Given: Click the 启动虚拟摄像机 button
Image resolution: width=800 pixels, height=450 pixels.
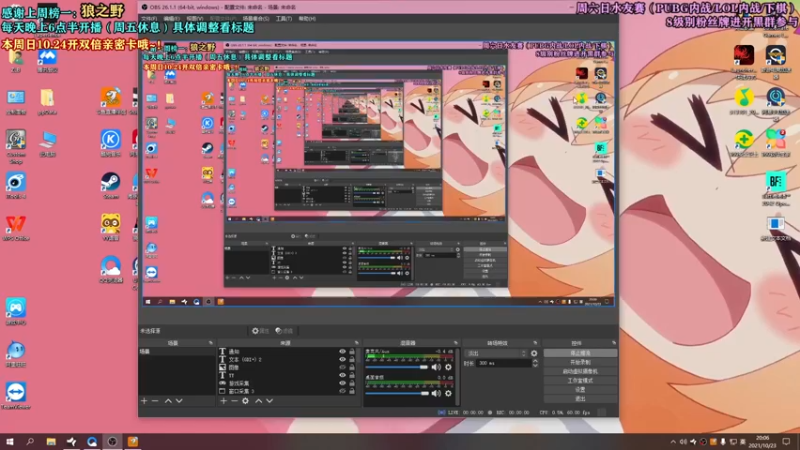Looking at the screenshot, I should [580, 371].
